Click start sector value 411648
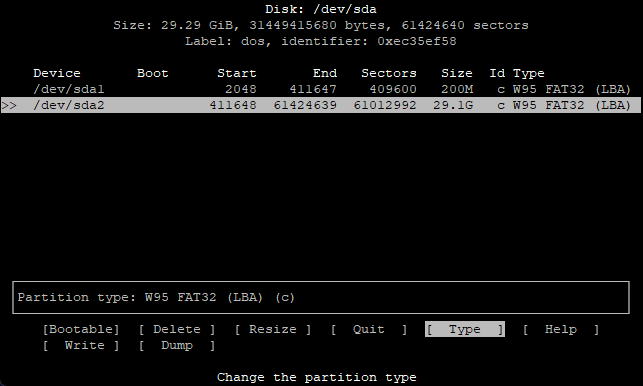The image size is (643, 386). pos(233,105)
